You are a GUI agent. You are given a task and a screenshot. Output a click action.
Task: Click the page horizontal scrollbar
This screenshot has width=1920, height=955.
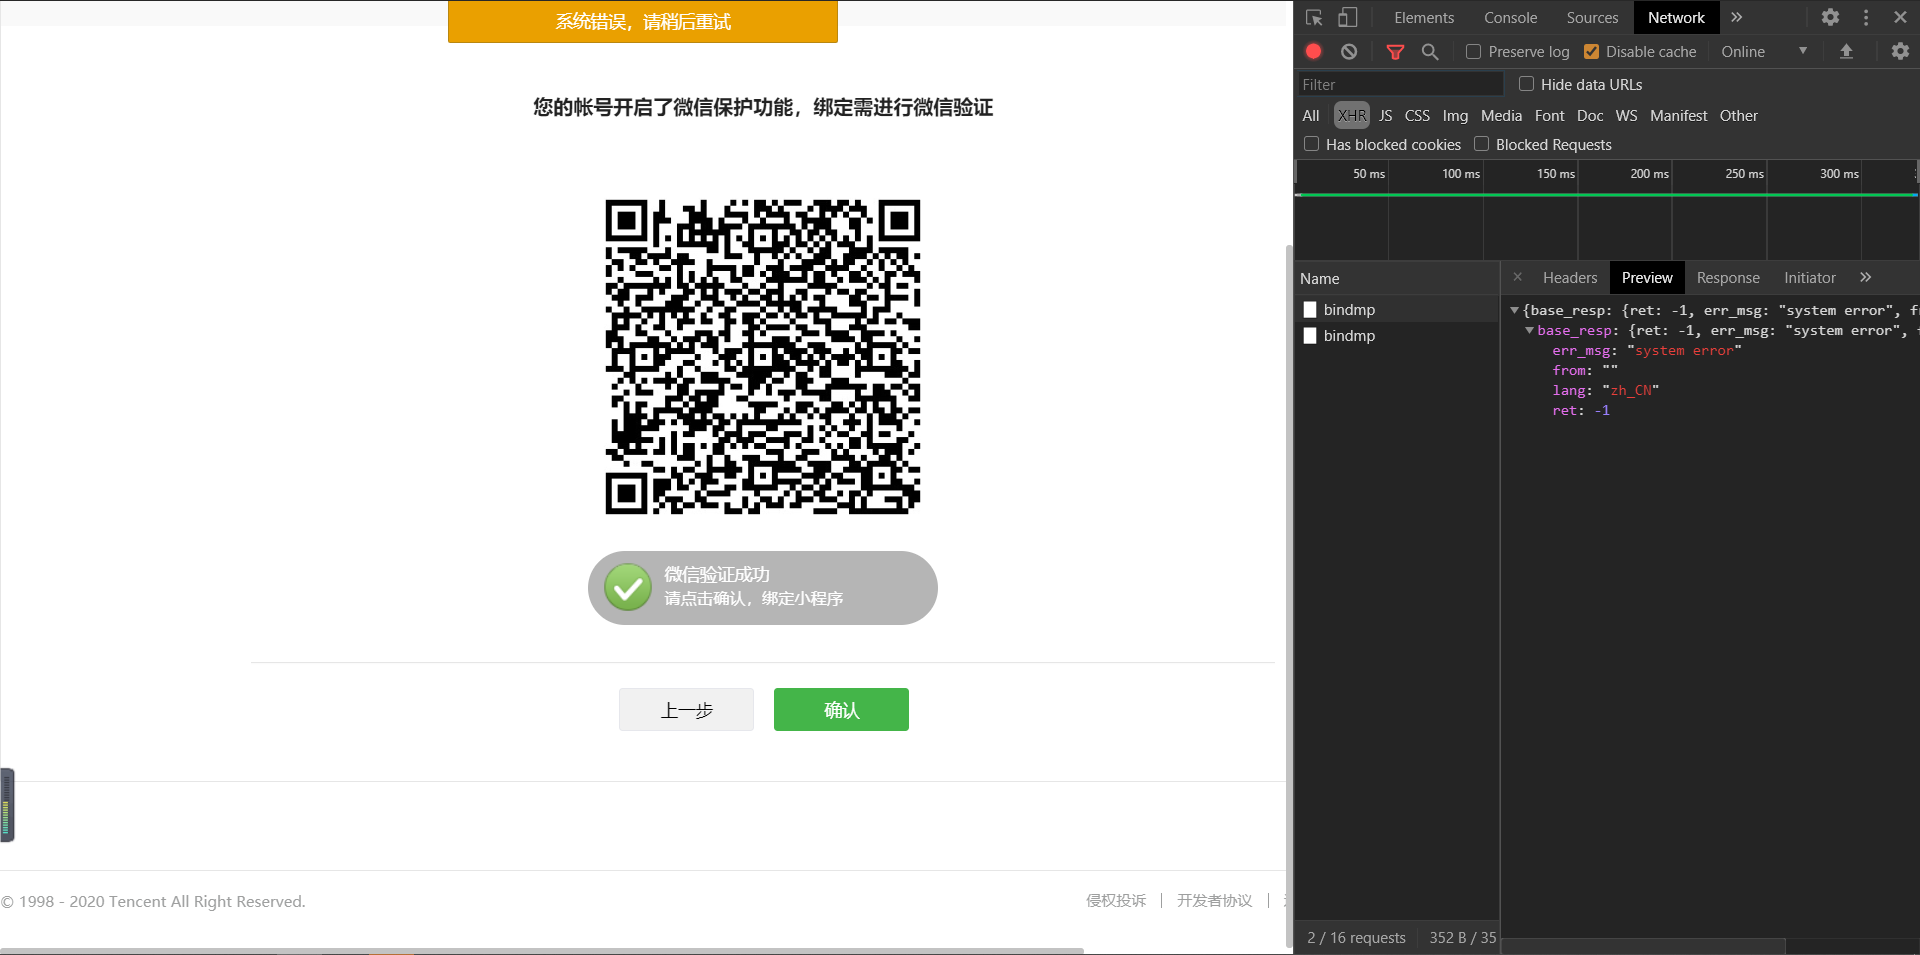(x=542, y=950)
